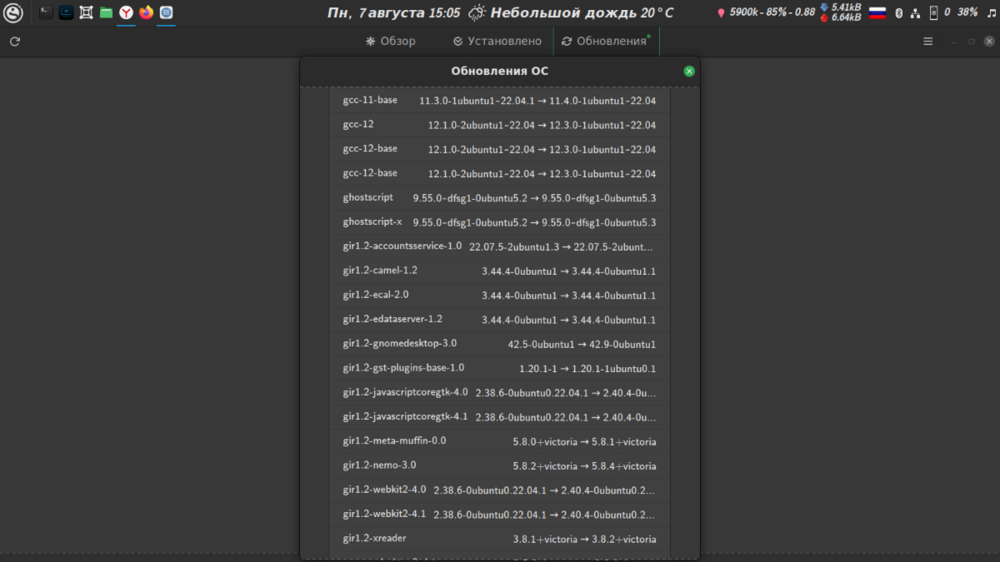Select the gir1.2-javascriptcoregtk-4.0 row
Viewport: 1000px width, 562px height.
499,392
